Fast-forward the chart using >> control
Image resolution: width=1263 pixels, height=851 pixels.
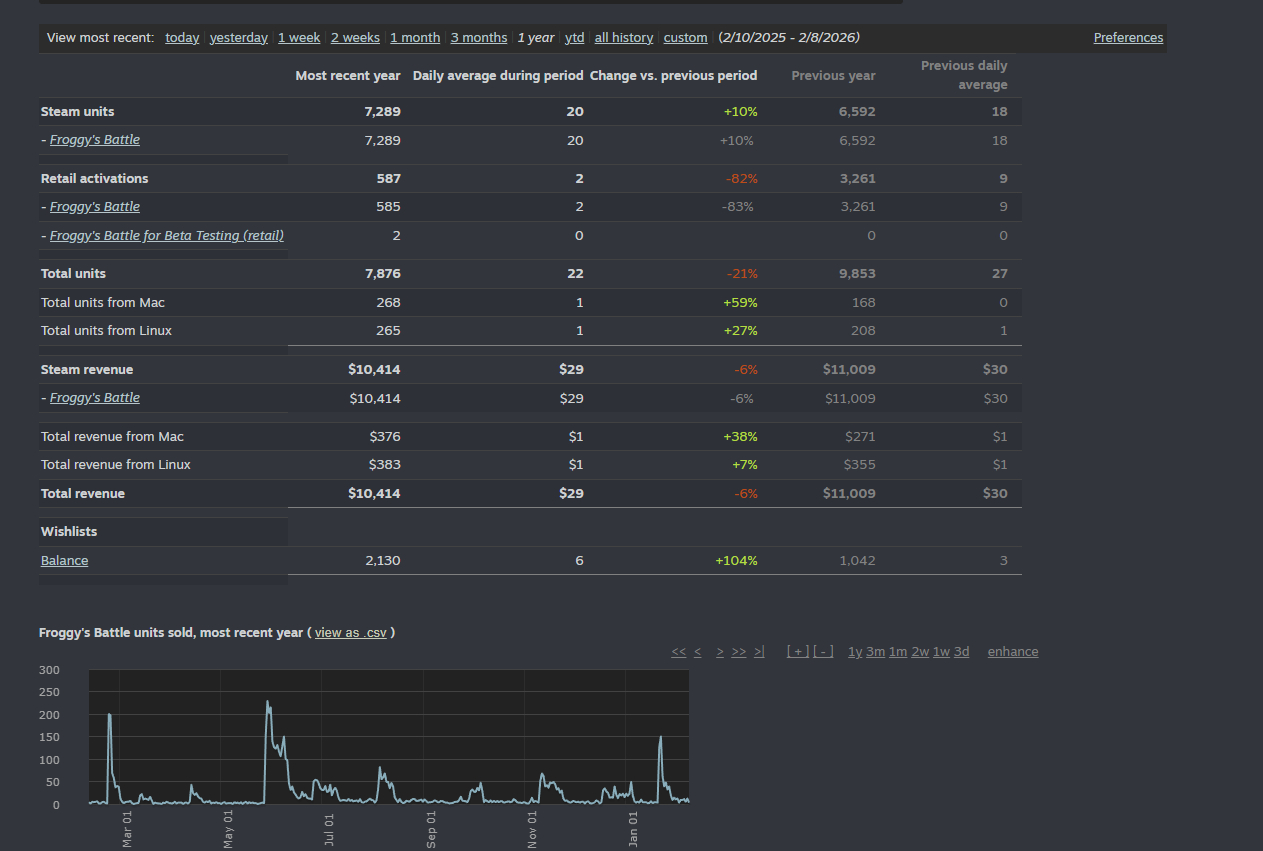click(x=739, y=652)
